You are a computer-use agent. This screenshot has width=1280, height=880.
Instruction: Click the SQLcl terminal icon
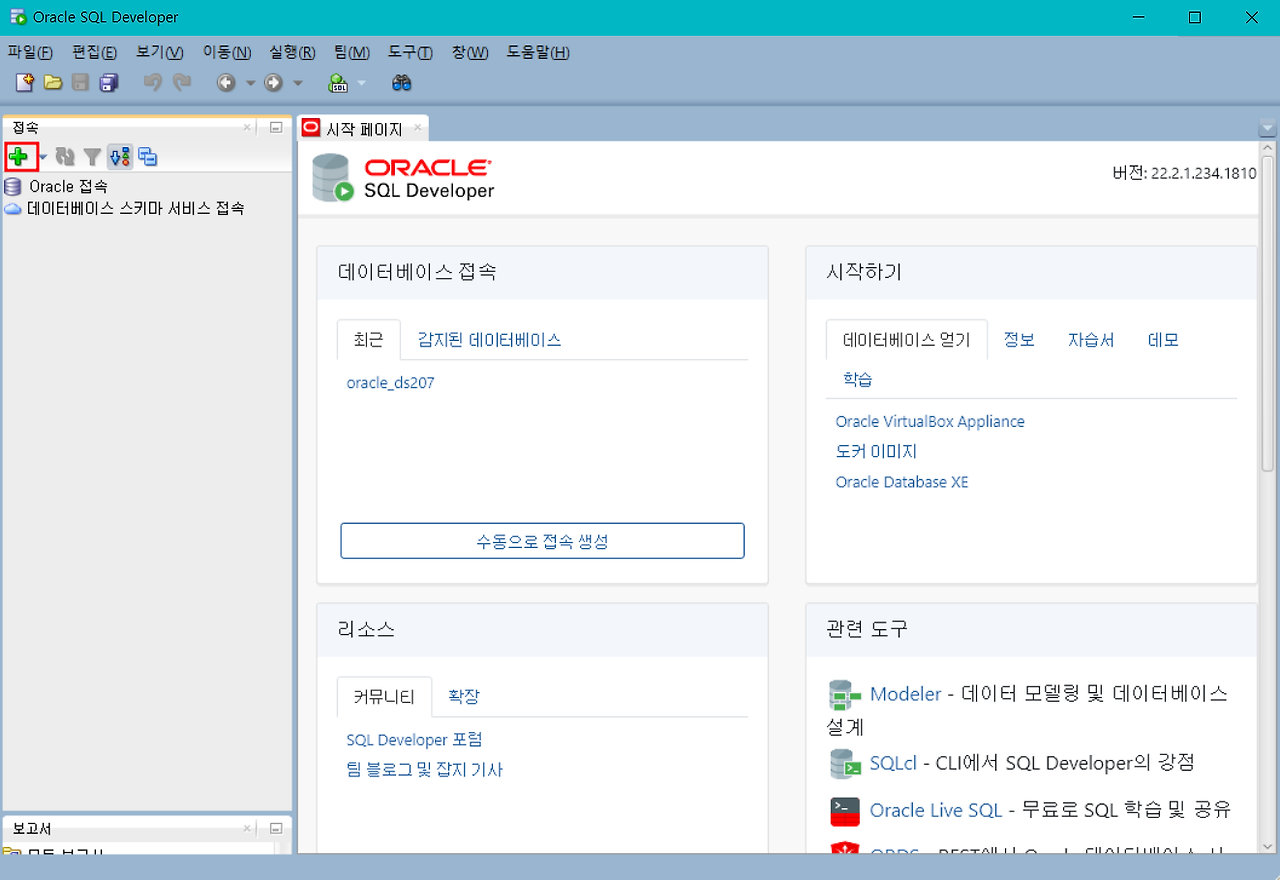846,763
